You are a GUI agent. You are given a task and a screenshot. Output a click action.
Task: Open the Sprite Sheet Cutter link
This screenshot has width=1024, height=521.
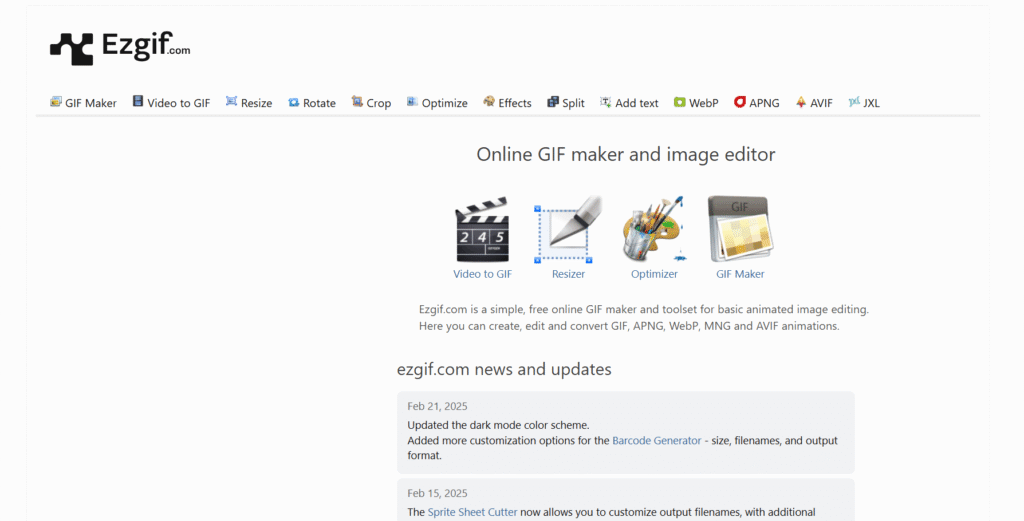(x=472, y=513)
